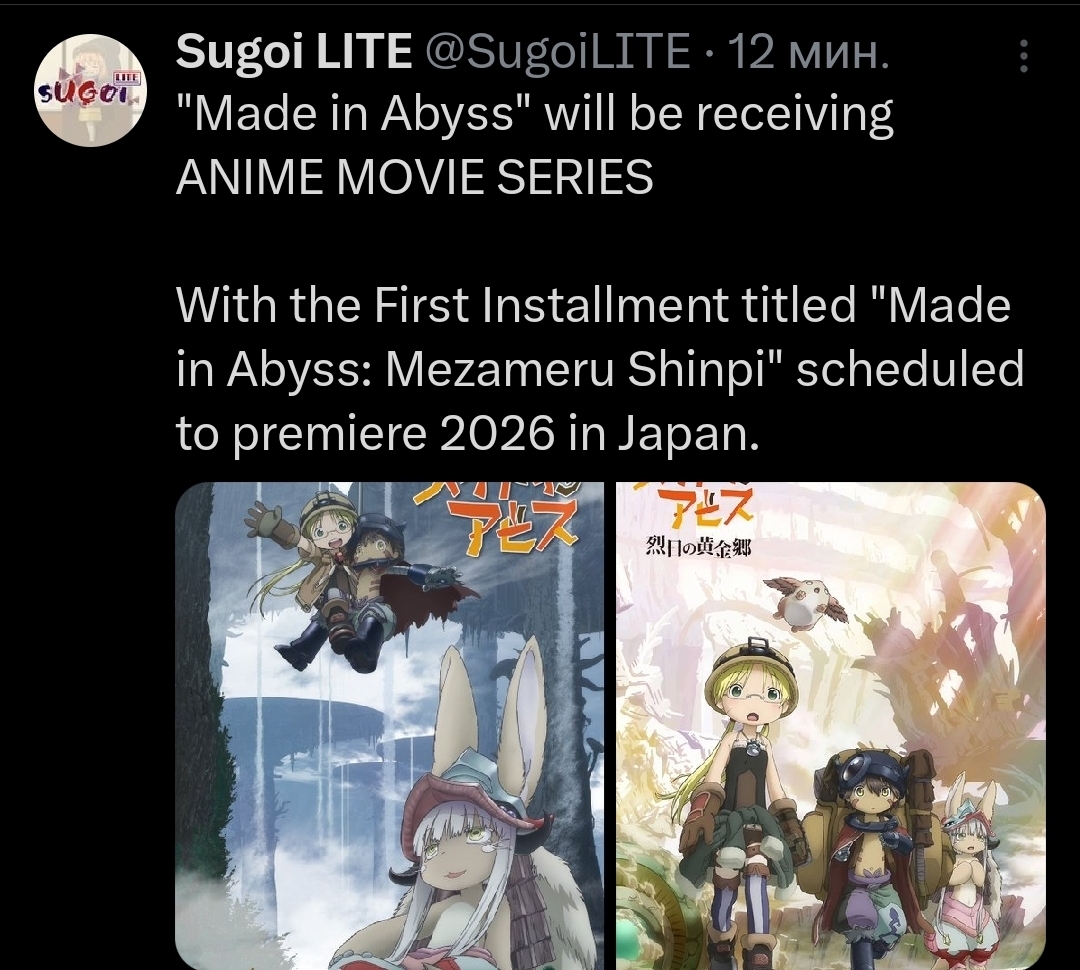Open the left poster with large Nanachi
The height and width of the screenshot is (970, 1080).
click(x=389, y=725)
